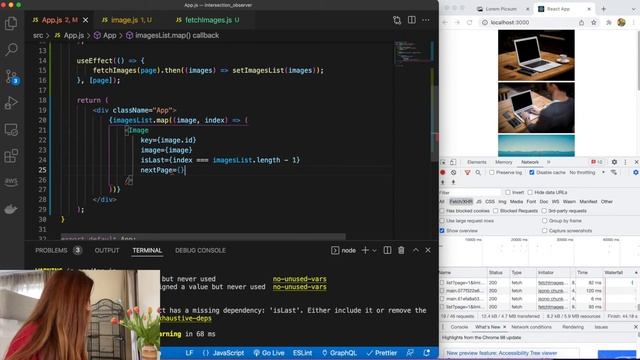Open the Extensions view
The width and height of the screenshot is (640, 360).
pos(11,156)
